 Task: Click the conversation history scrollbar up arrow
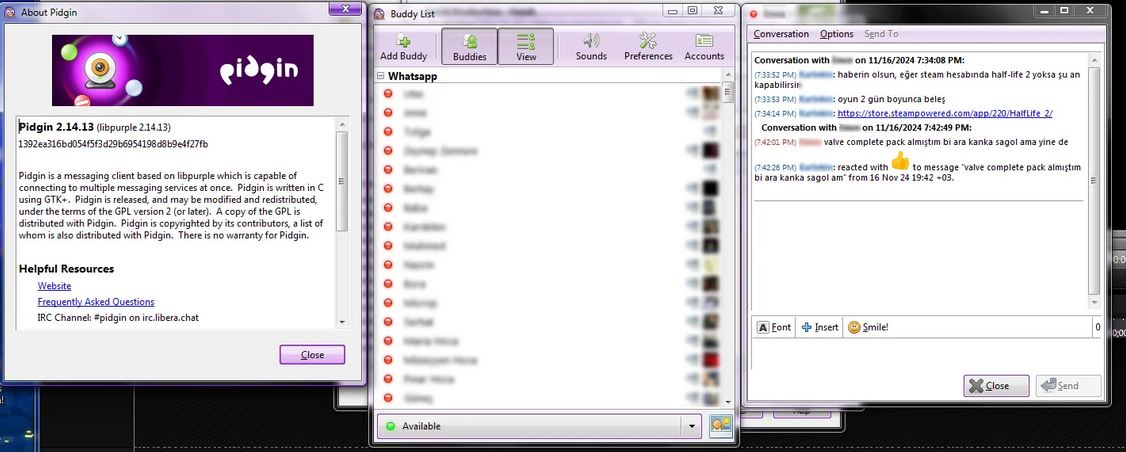pos(1094,61)
